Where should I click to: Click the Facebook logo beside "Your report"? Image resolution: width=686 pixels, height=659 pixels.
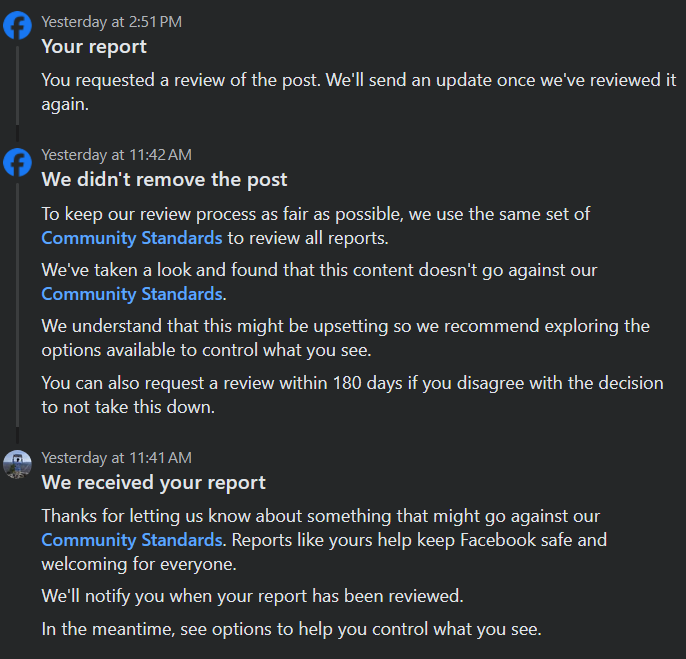[x=17, y=26]
